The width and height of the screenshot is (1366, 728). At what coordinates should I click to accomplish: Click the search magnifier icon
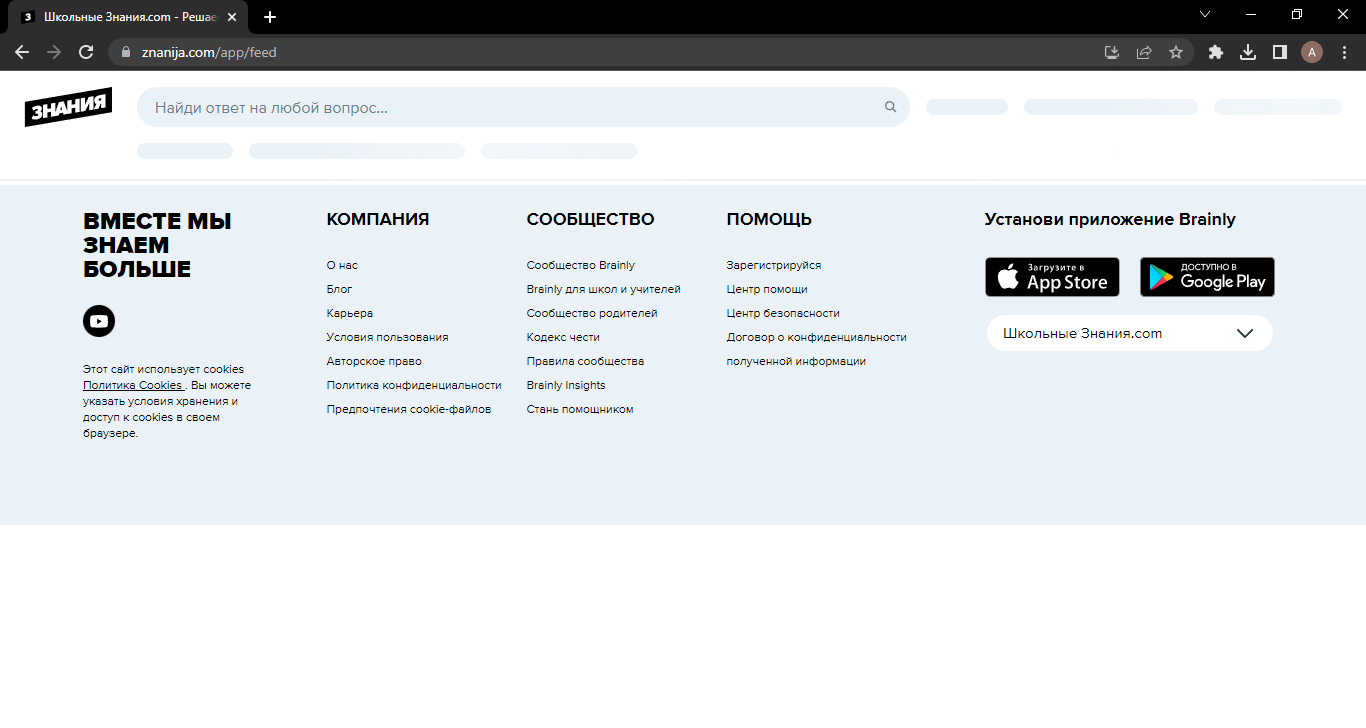(890, 107)
